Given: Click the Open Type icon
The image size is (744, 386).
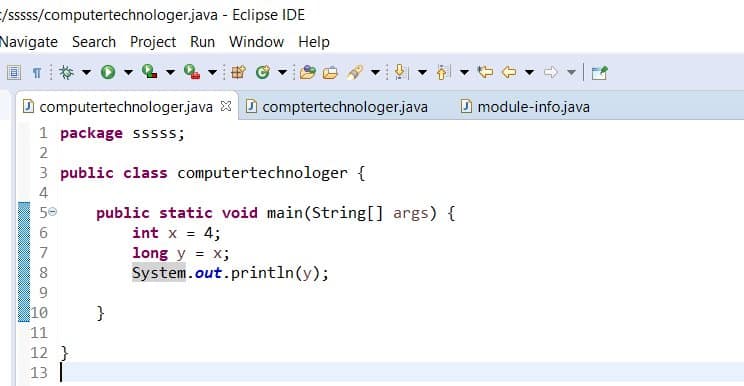Looking at the screenshot, I should pos(307,72).
